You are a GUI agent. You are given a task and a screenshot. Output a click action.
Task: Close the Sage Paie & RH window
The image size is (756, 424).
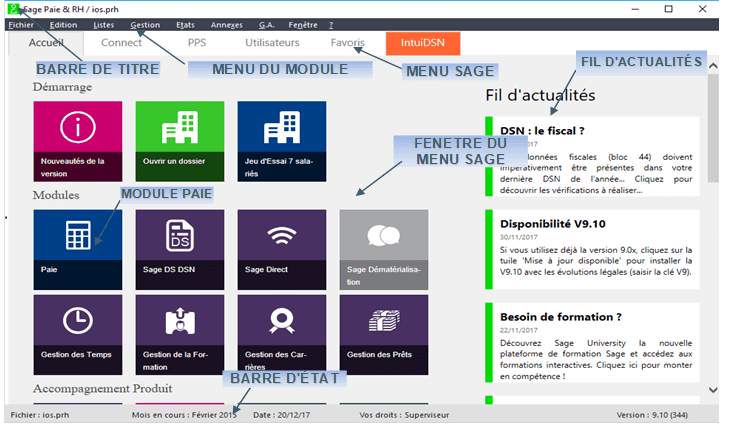click(702, 9)
